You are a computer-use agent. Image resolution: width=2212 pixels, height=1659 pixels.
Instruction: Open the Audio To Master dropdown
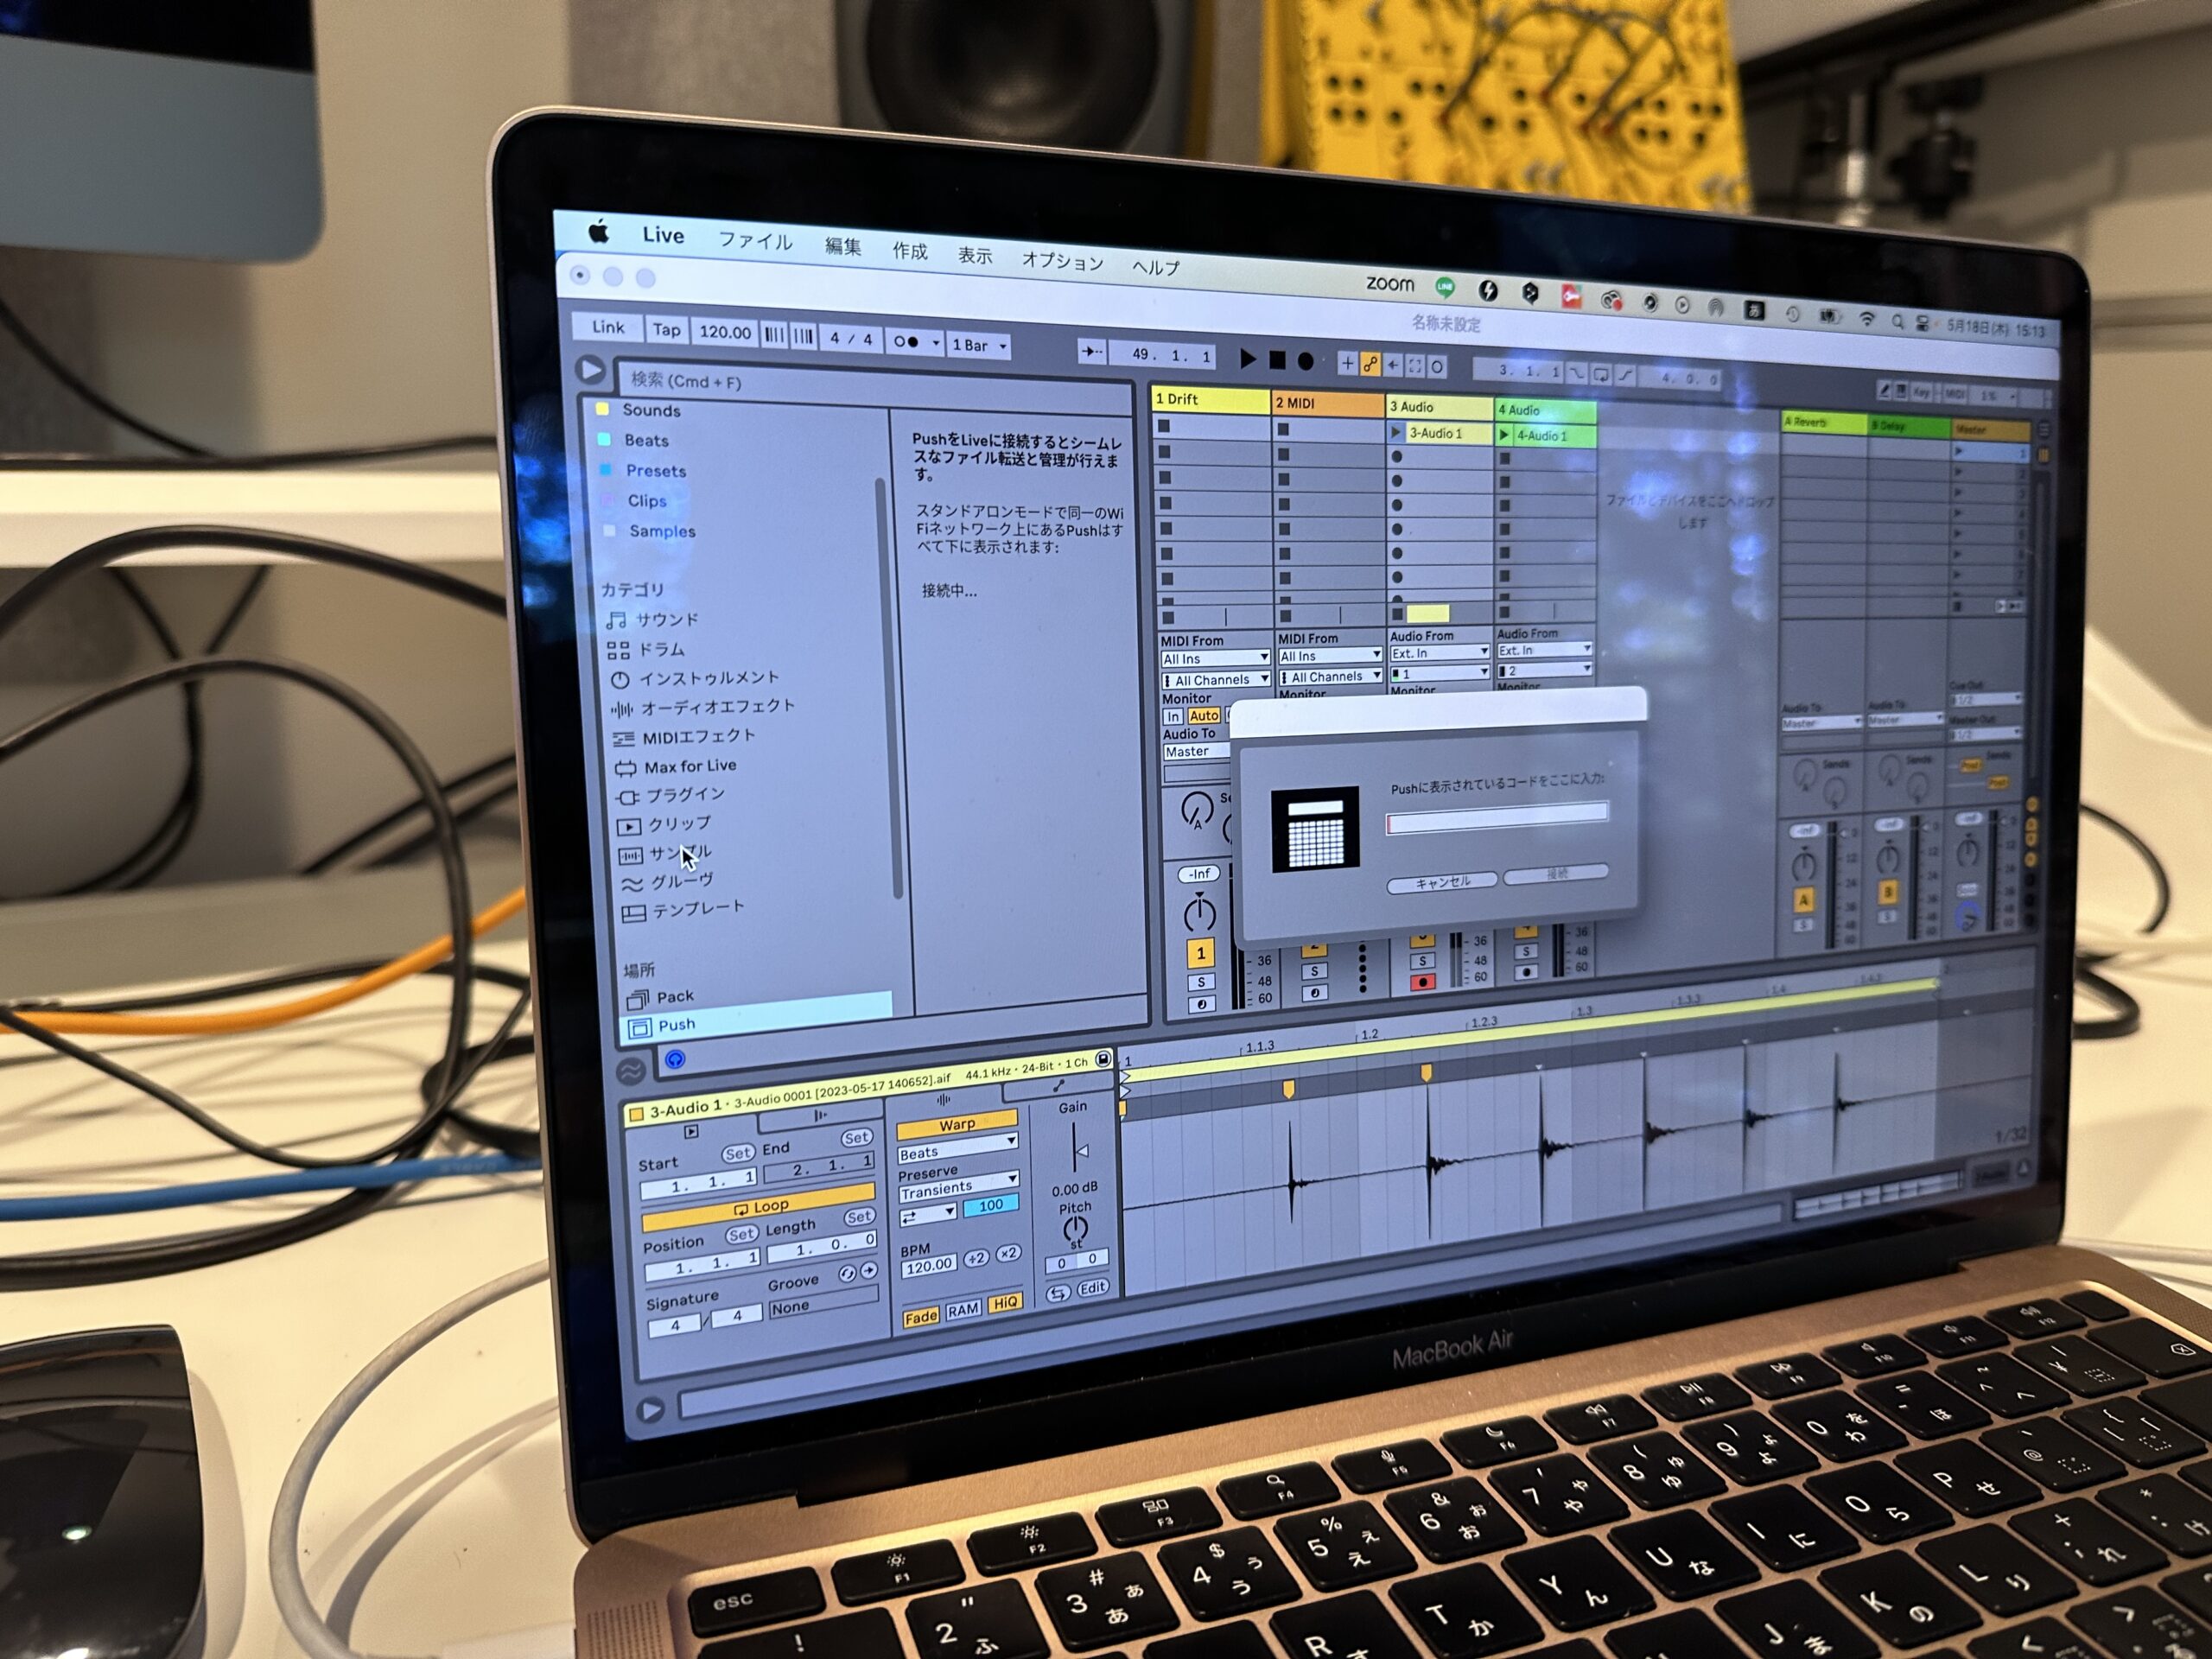click(x=1196, y=752)
